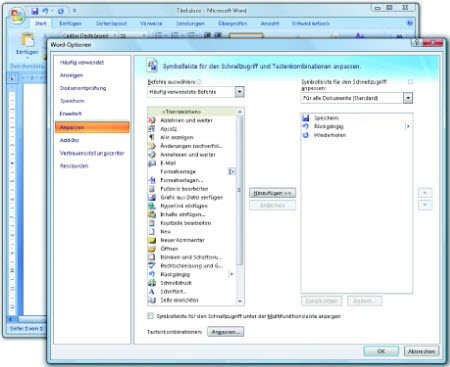Switch to the Einfügen ribbon tab
Image resolution: width=450 pixels, height=367 pixels.
[x=70, y=23]
